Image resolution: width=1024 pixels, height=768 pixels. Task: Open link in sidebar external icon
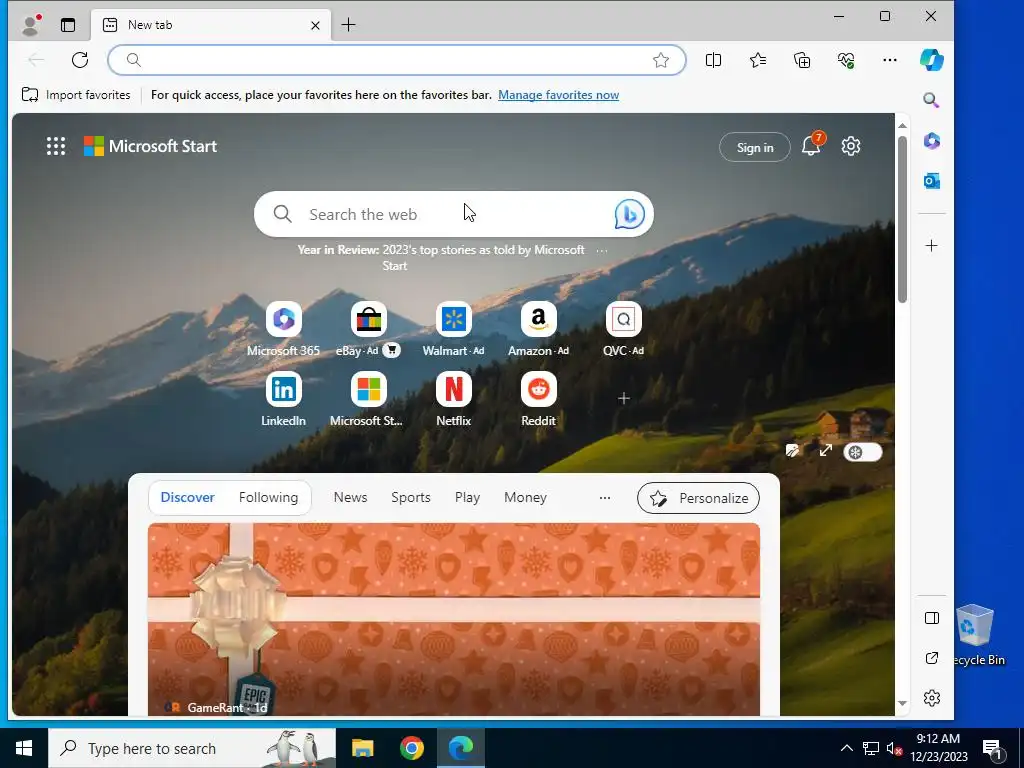point(932,658)
